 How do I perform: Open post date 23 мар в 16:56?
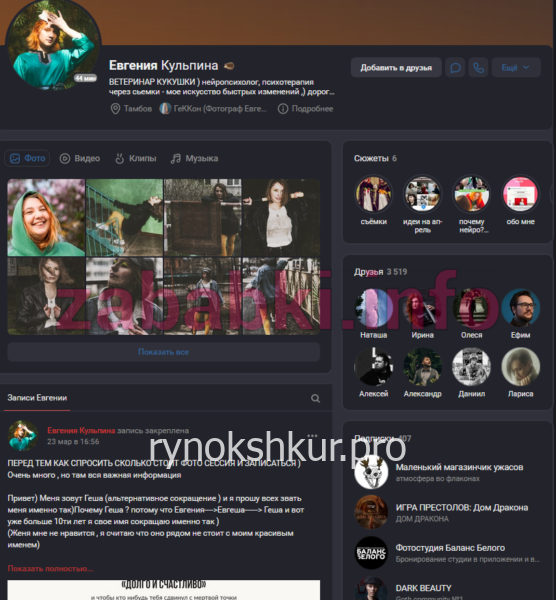[x=73, y=442]
